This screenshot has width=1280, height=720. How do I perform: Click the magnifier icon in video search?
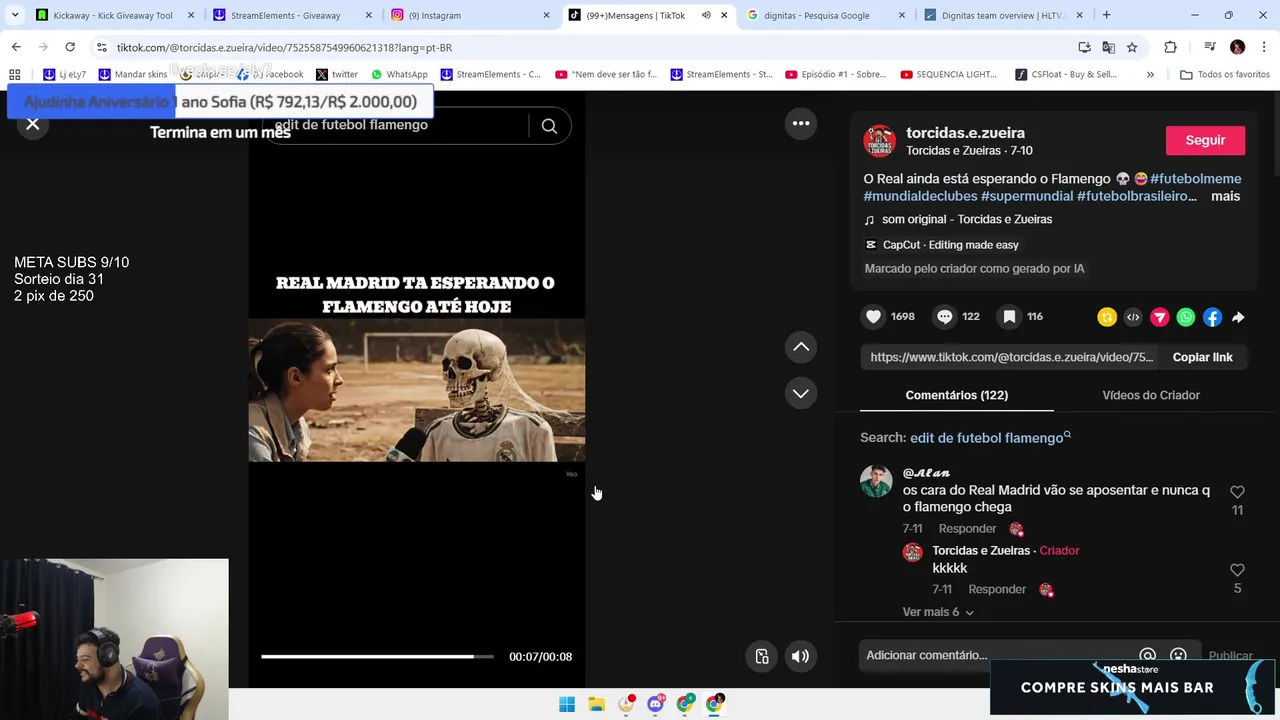click(549, 126)
